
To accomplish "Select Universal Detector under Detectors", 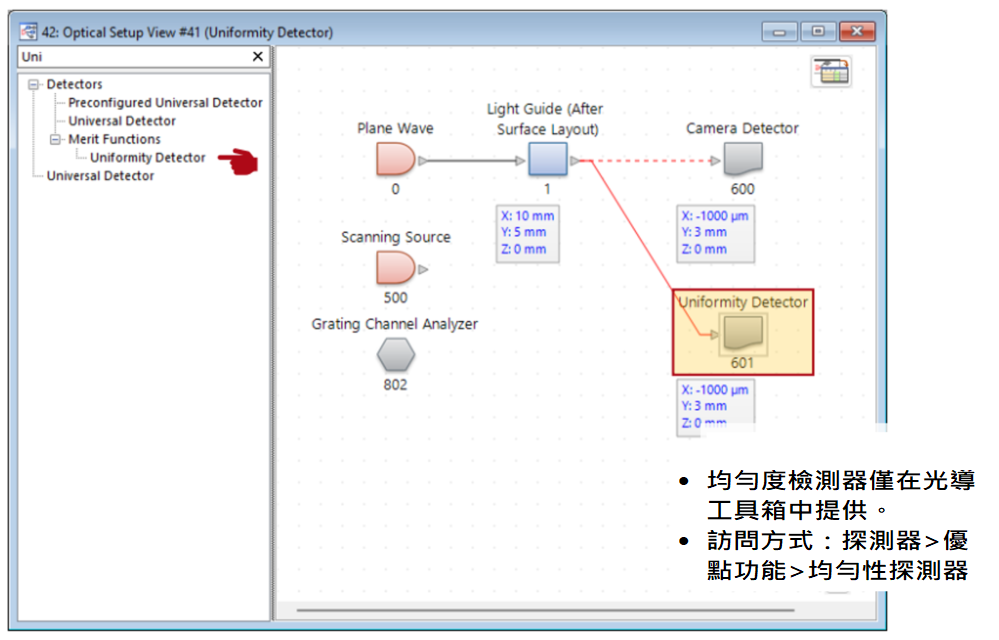I will pyautogui.click(x=122, y=121).
